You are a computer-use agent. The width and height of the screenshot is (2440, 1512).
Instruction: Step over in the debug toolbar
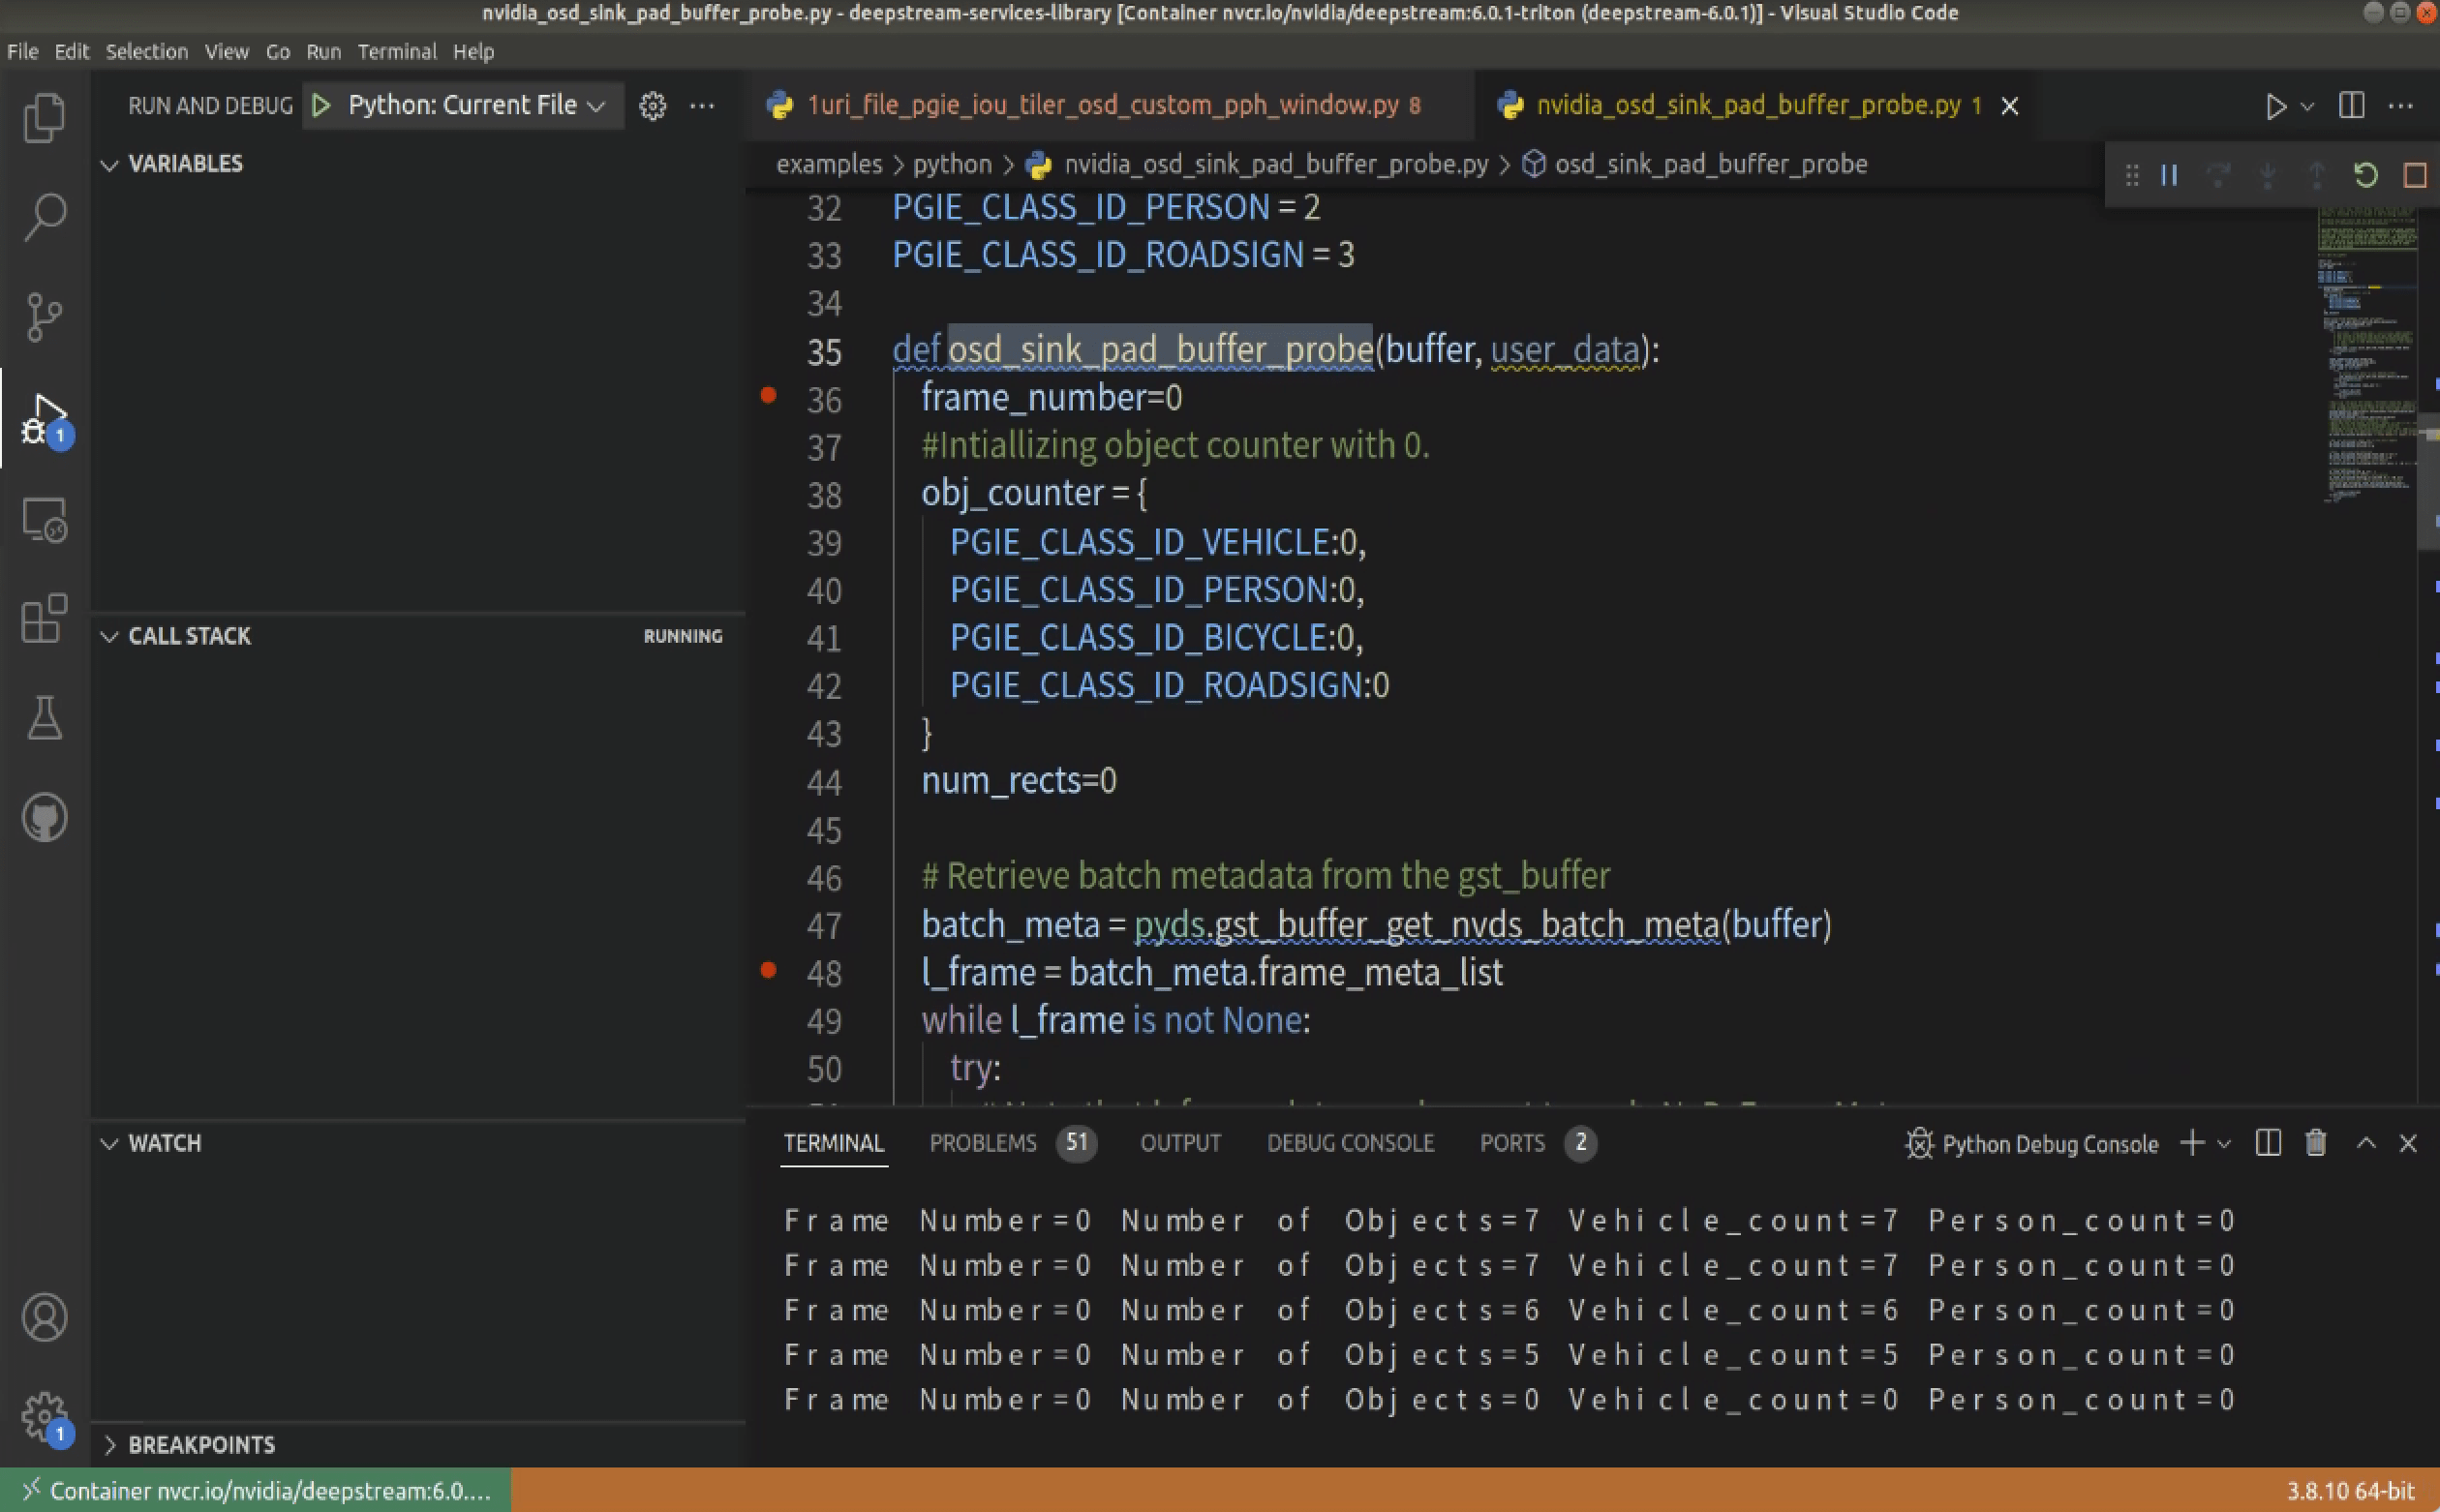point(2217,175)
